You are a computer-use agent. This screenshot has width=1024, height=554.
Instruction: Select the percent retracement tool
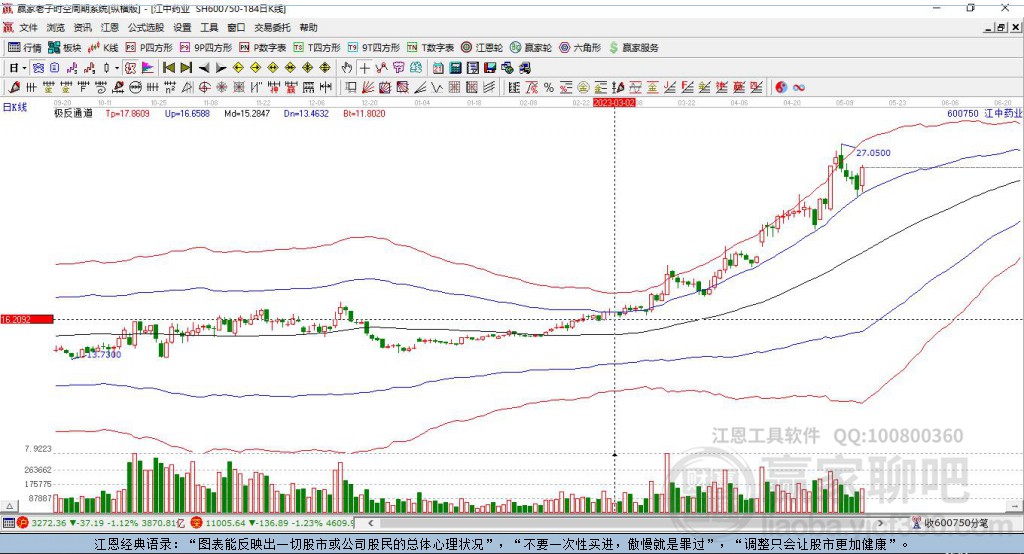pos(549,88)
